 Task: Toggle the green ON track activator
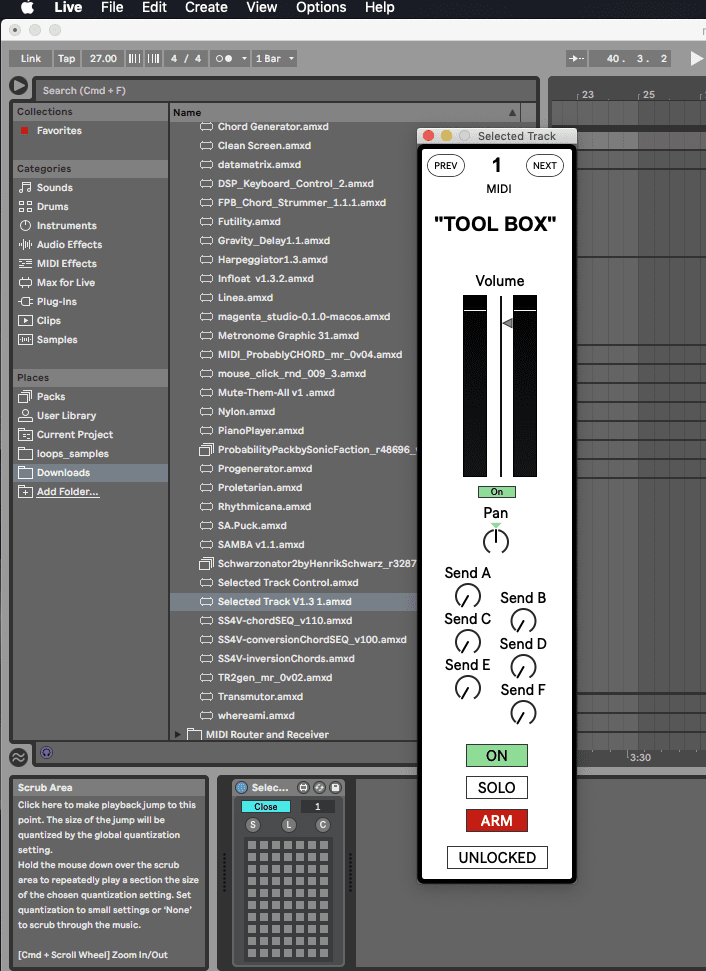[497, 755]
